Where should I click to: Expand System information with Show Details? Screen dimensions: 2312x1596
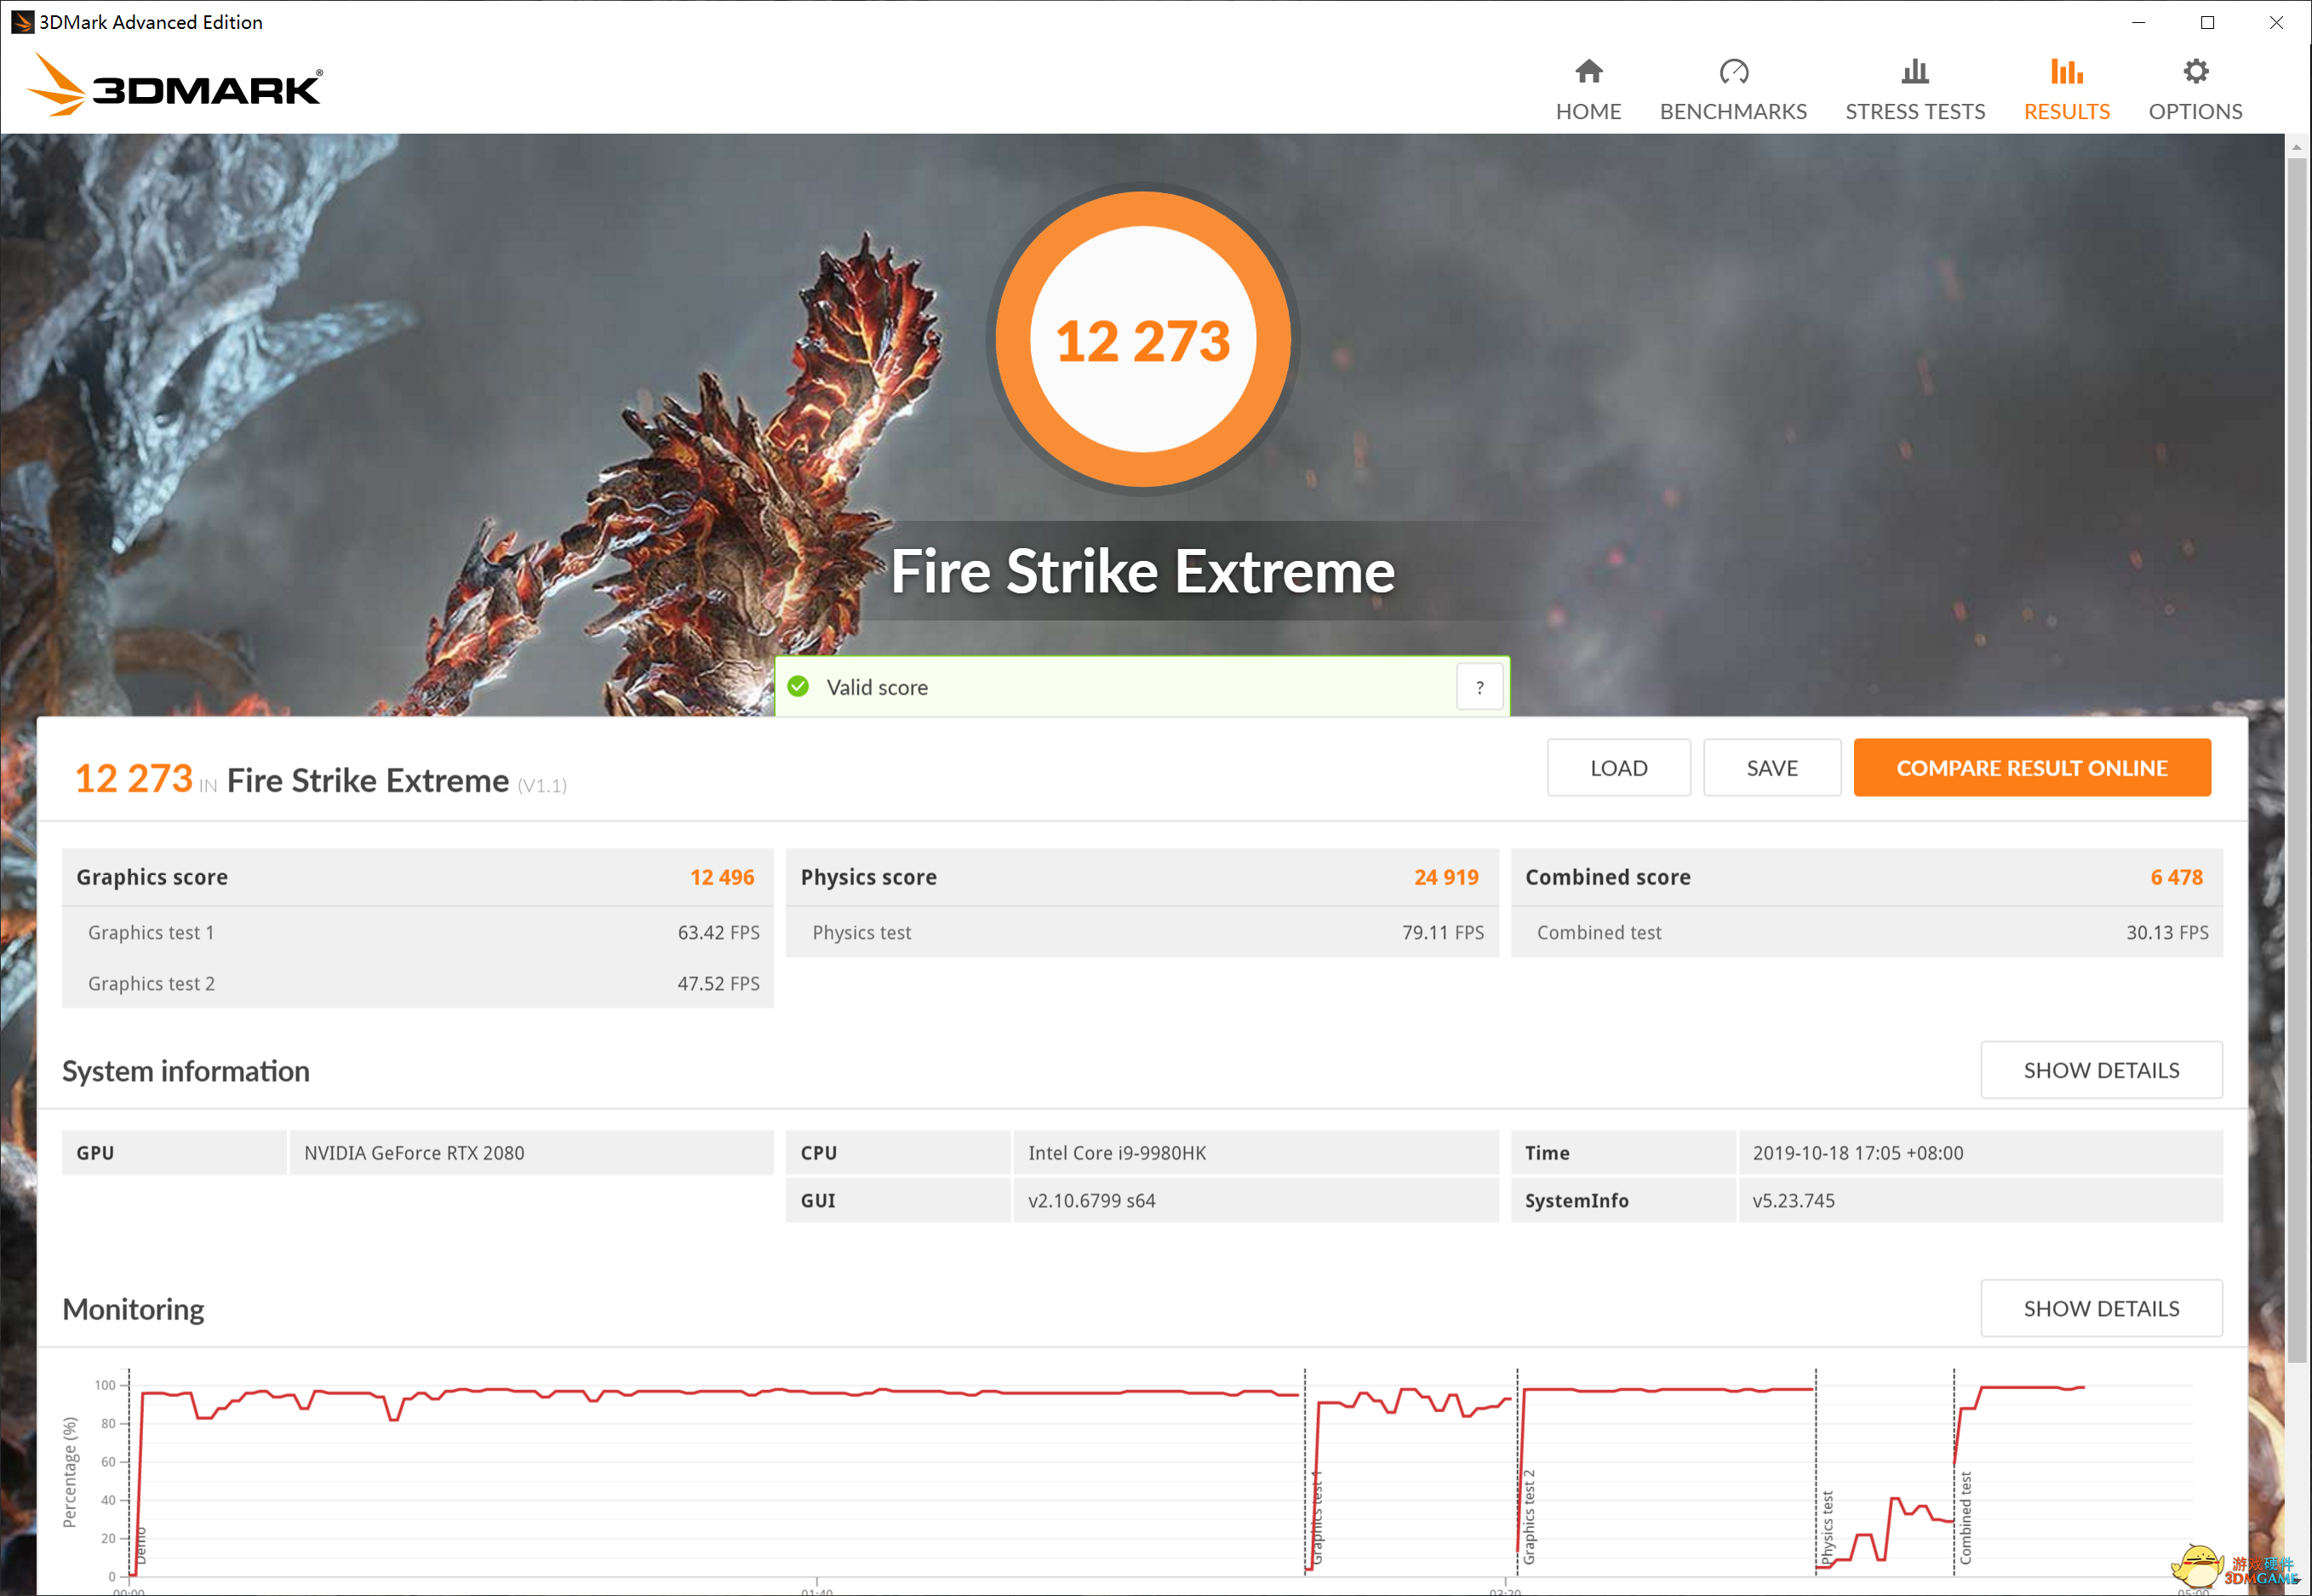[x=2100, y=1070]
